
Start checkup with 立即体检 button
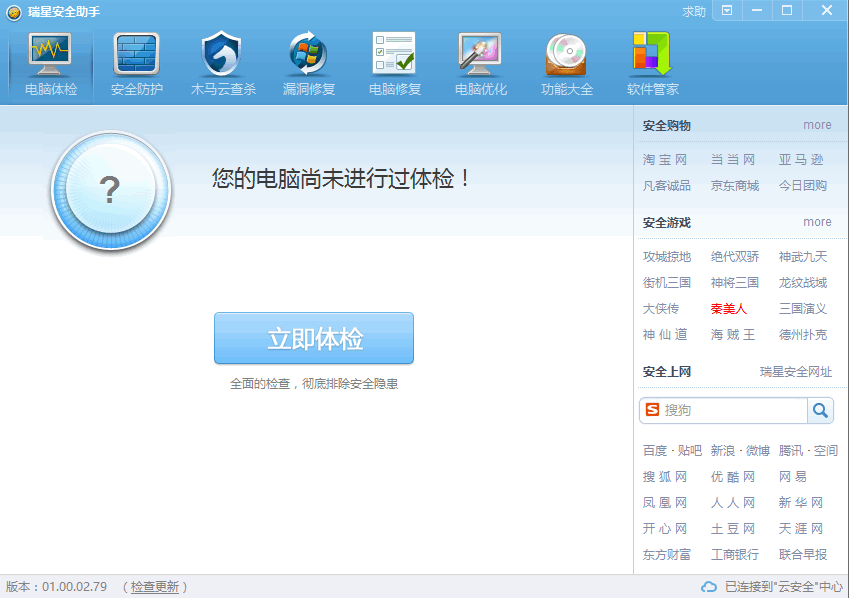(314, 339)
